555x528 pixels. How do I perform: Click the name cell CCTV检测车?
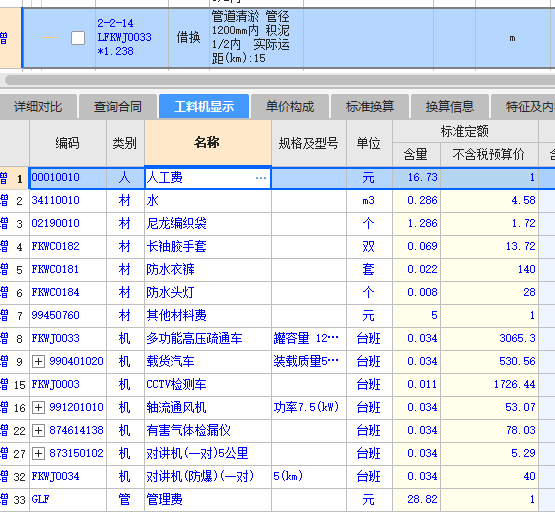pyautogui.click(x=208, y=385)
